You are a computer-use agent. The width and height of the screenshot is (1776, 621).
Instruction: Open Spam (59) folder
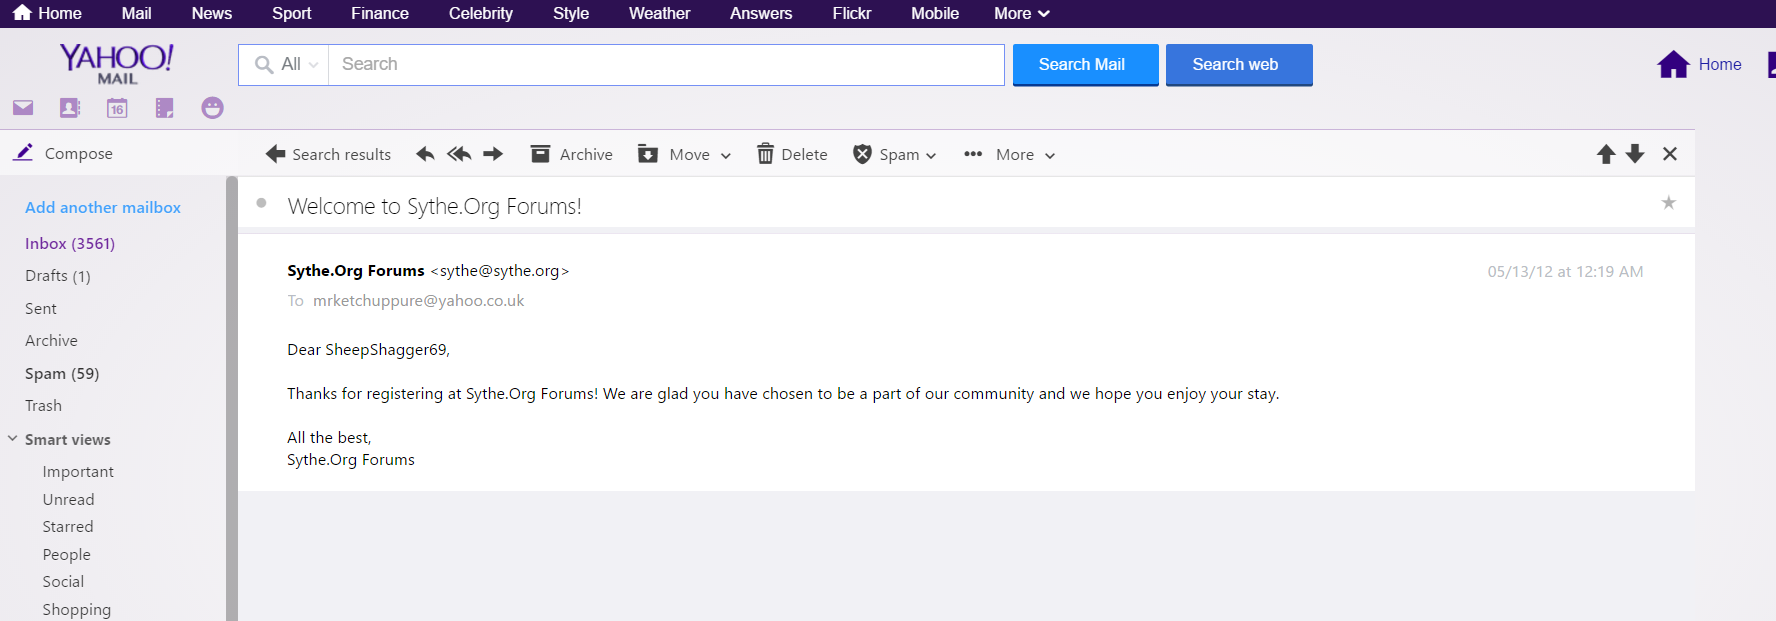tap(62, 373)
